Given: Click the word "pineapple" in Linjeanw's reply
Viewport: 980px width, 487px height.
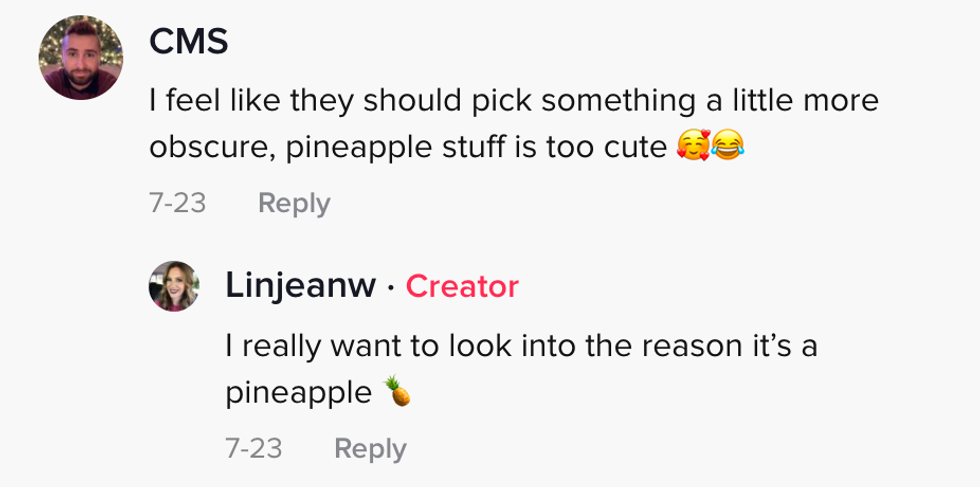Looking at the screenshot, I should (298, 393).
